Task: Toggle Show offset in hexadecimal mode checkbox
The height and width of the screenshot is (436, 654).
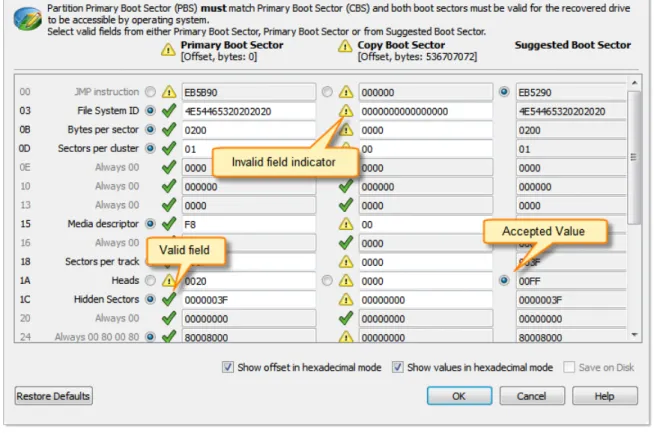Action: [228, 367]
